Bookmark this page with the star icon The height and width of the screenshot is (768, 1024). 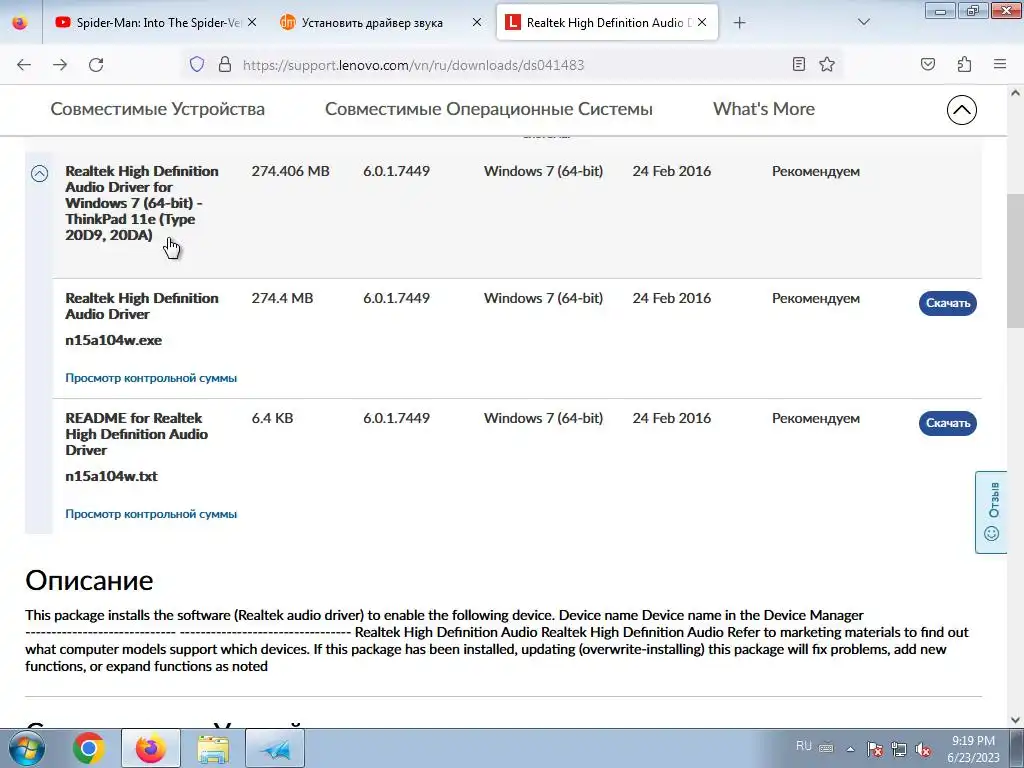(827, 64)
